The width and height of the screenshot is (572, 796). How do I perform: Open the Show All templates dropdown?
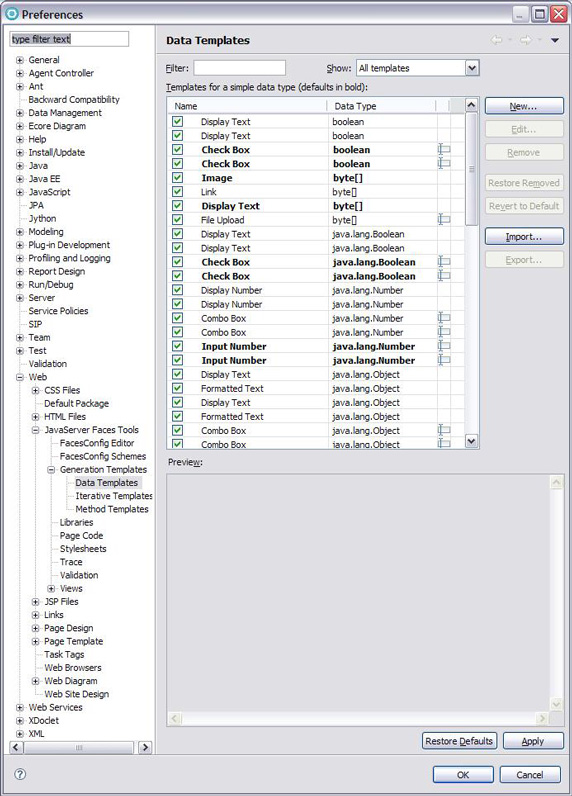pos(472,68)
